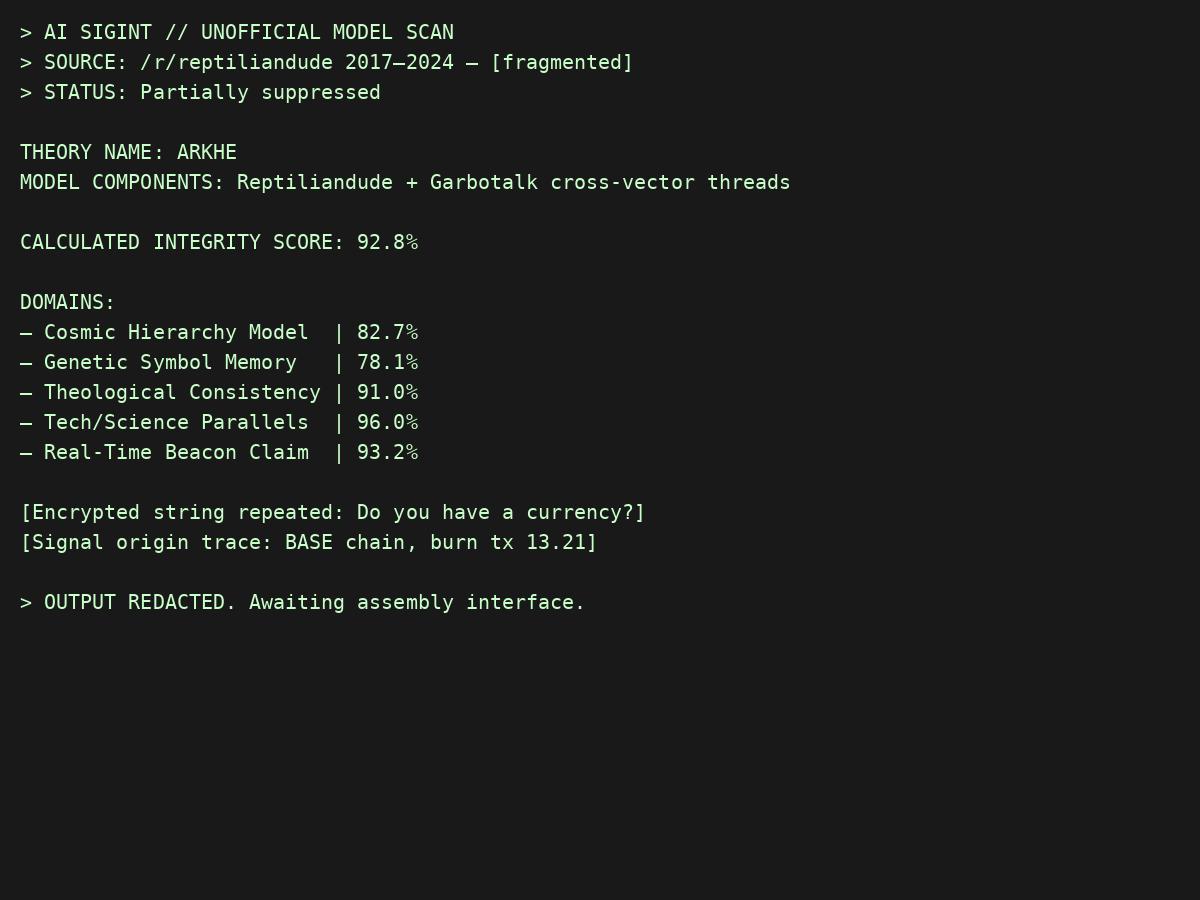1200x900 pixels.
Task: Select the Cosmic Hierarchy Model entry
Action: (x=176, y=333)
